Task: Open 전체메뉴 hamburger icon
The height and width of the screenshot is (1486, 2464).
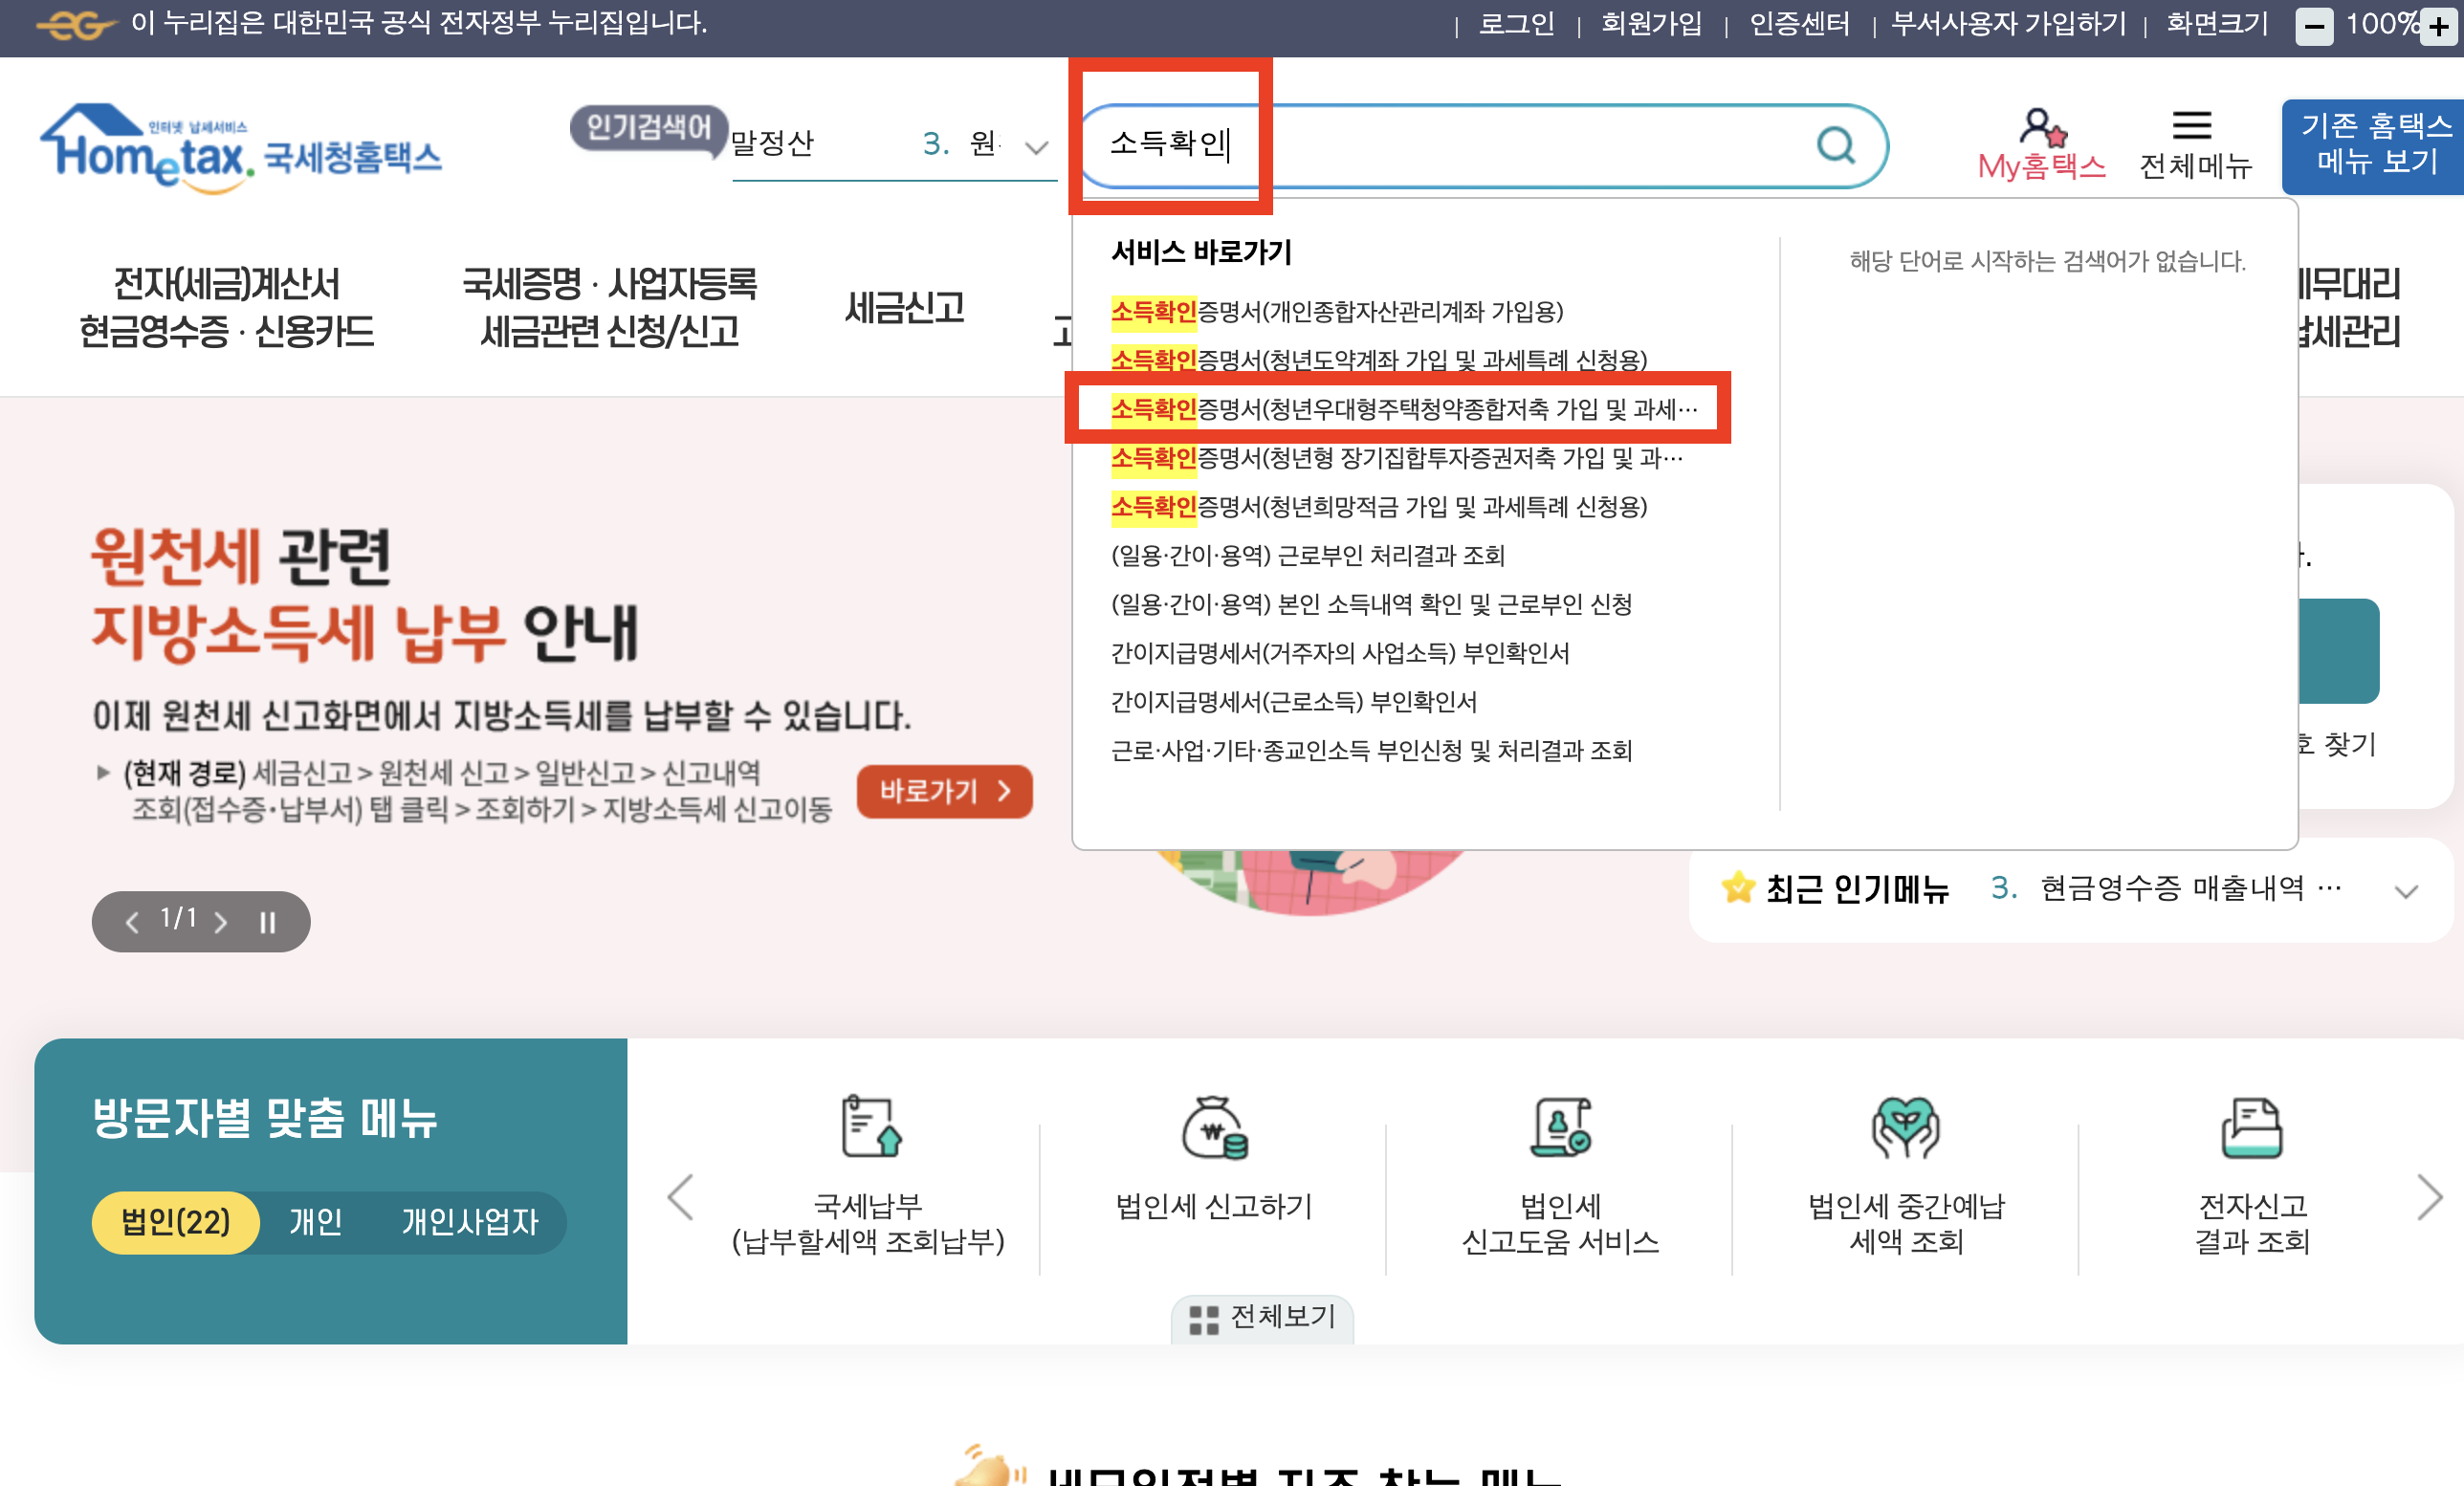Action: 2191,126
